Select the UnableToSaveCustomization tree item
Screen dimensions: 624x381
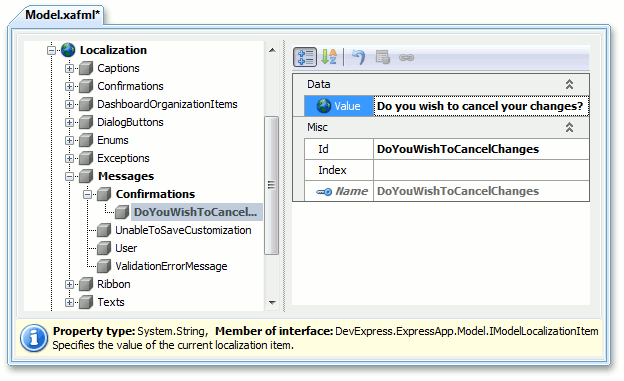pos(183,230)
